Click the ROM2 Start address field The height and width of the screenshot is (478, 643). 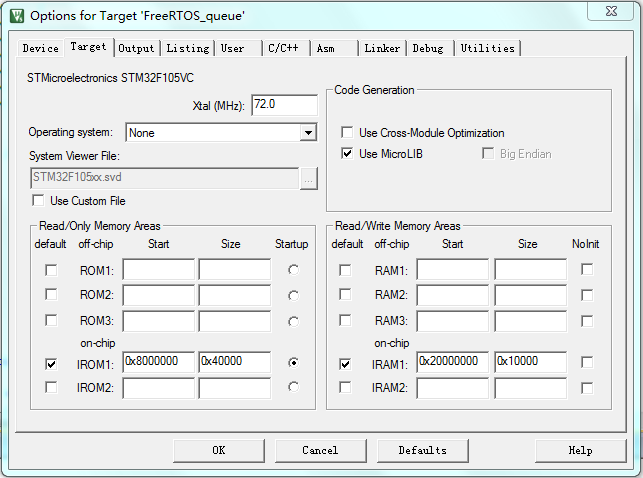[x=159, y=295]
